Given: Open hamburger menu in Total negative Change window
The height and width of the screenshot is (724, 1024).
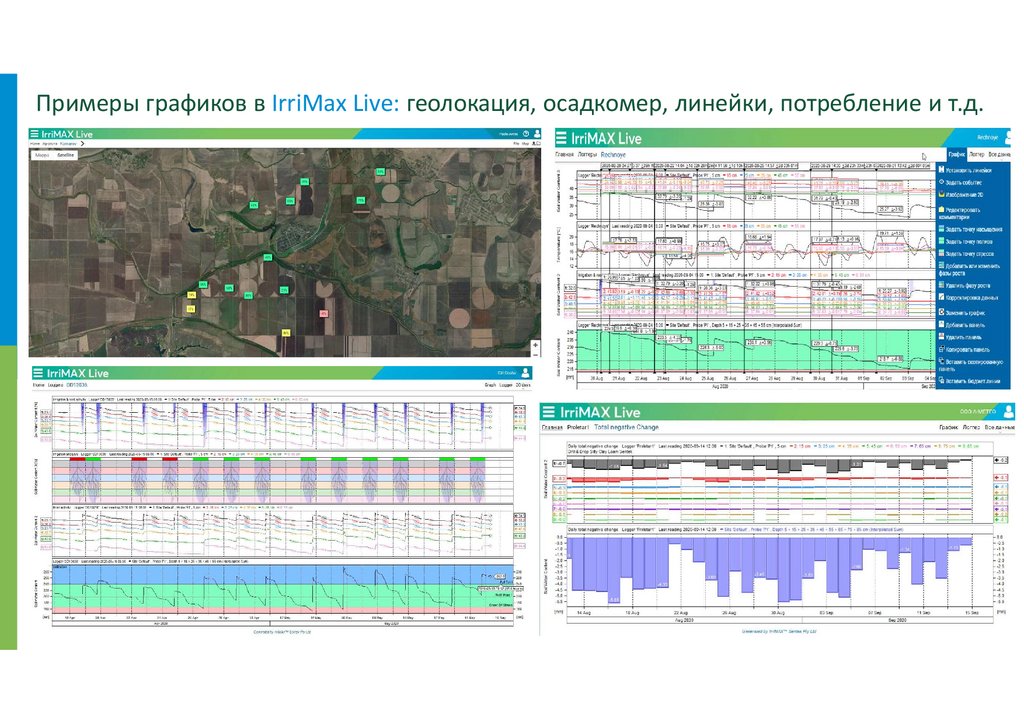Looking at the screenshot, I should (549, 412).
